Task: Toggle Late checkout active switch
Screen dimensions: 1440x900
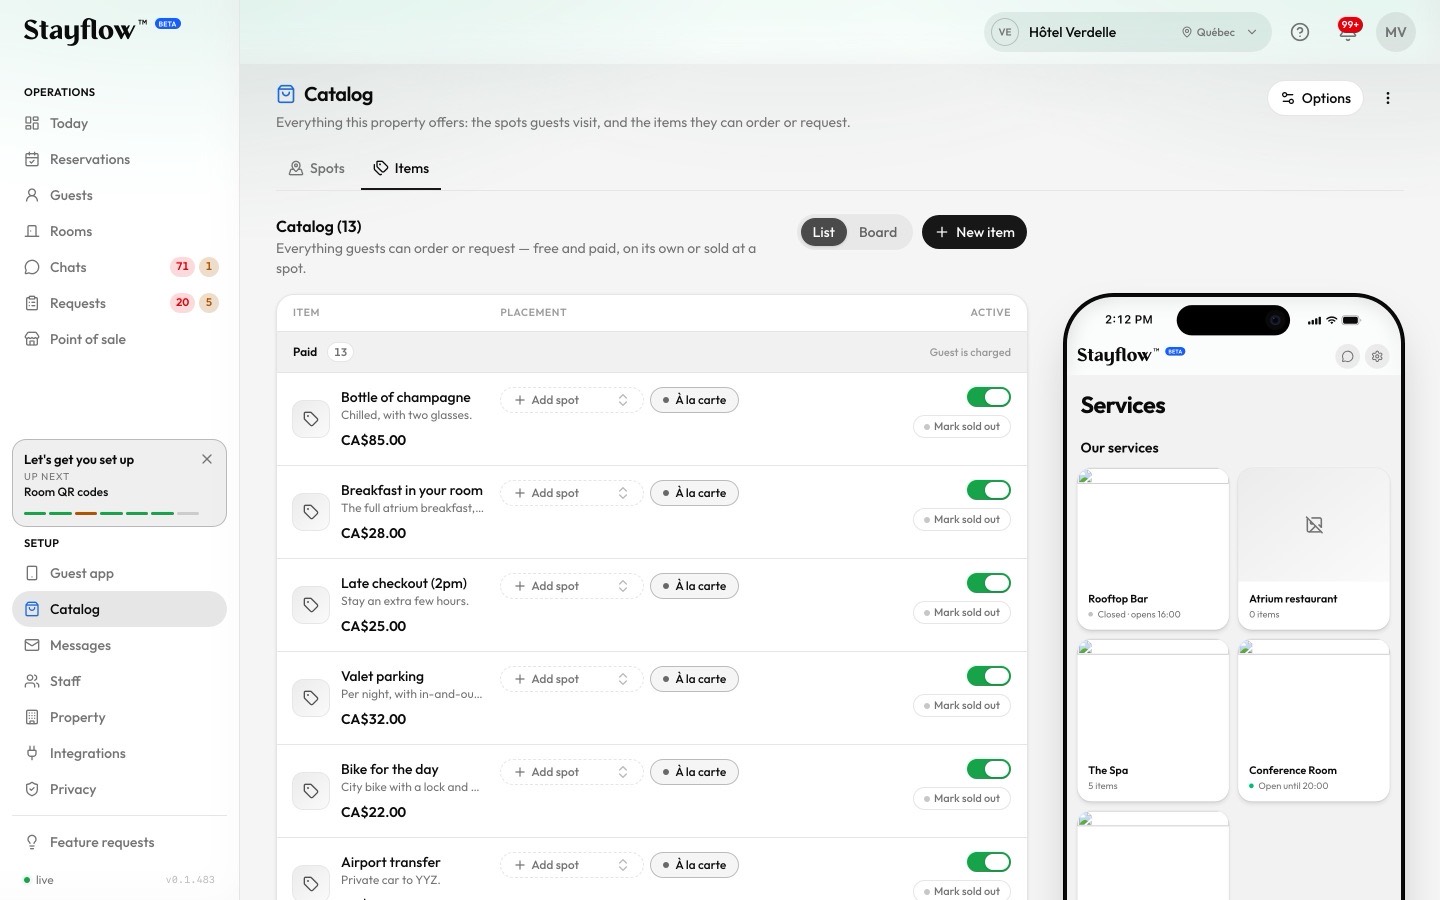Action: point(989,583)
